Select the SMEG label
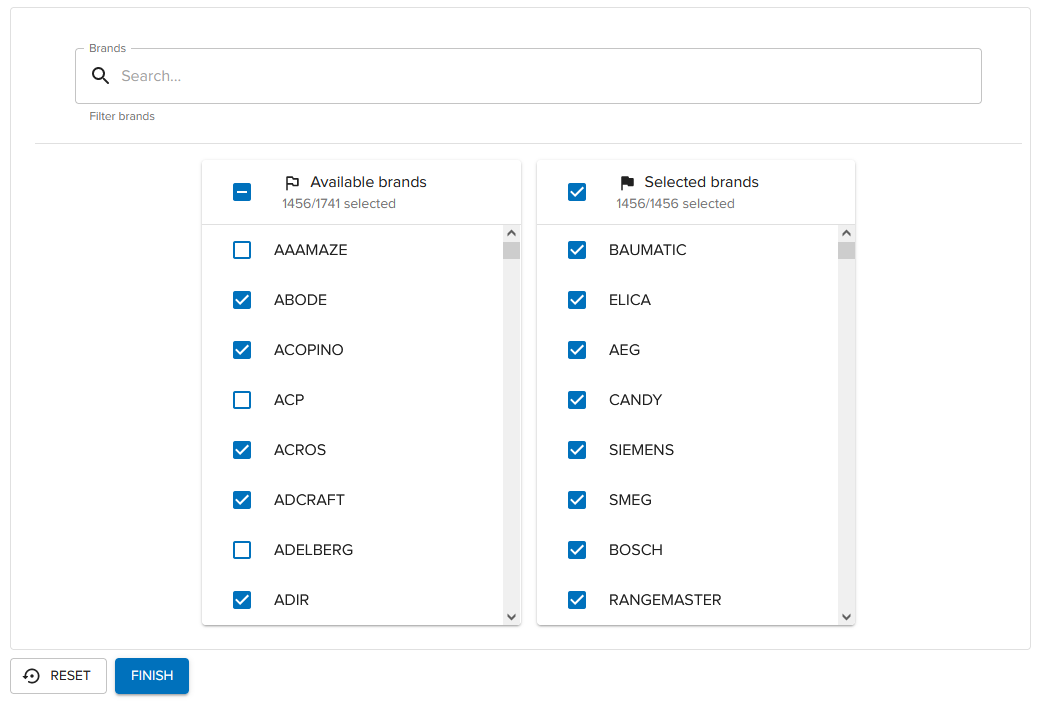This screenshot has height=703, width=1040. pyautogui.click(x=630, y=500)
